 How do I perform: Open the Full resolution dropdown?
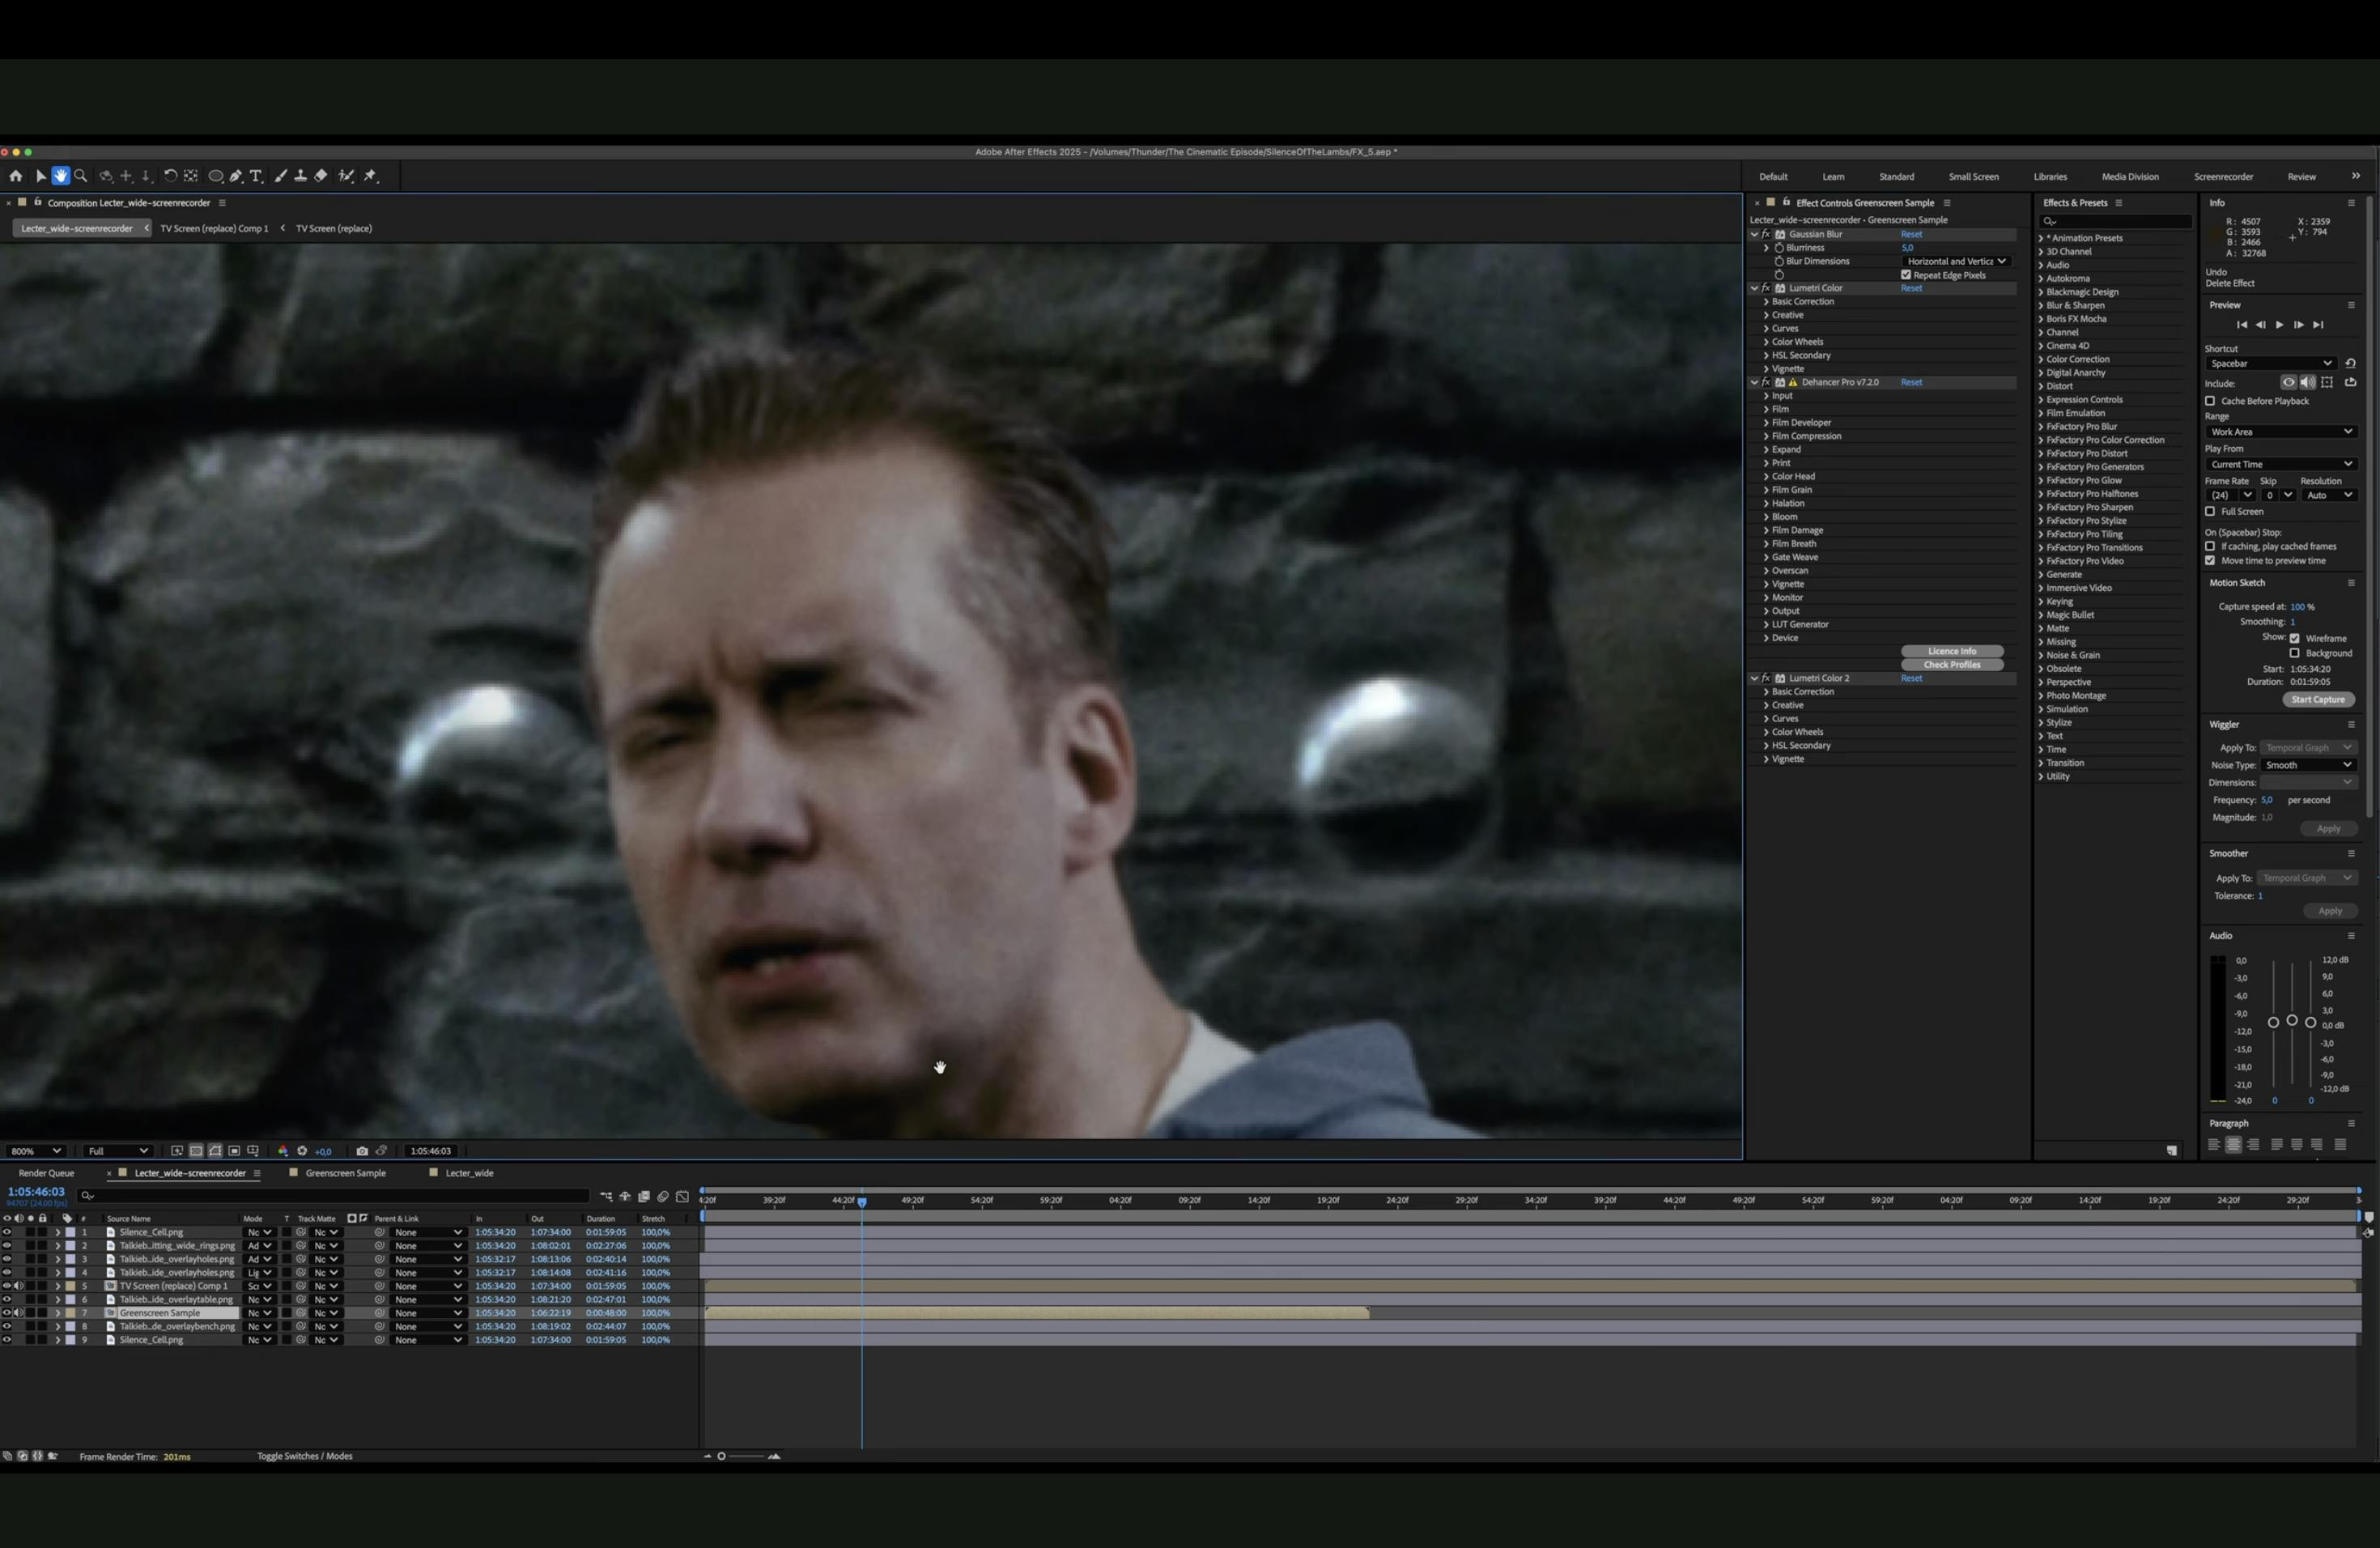click(x=118, y=1151)
